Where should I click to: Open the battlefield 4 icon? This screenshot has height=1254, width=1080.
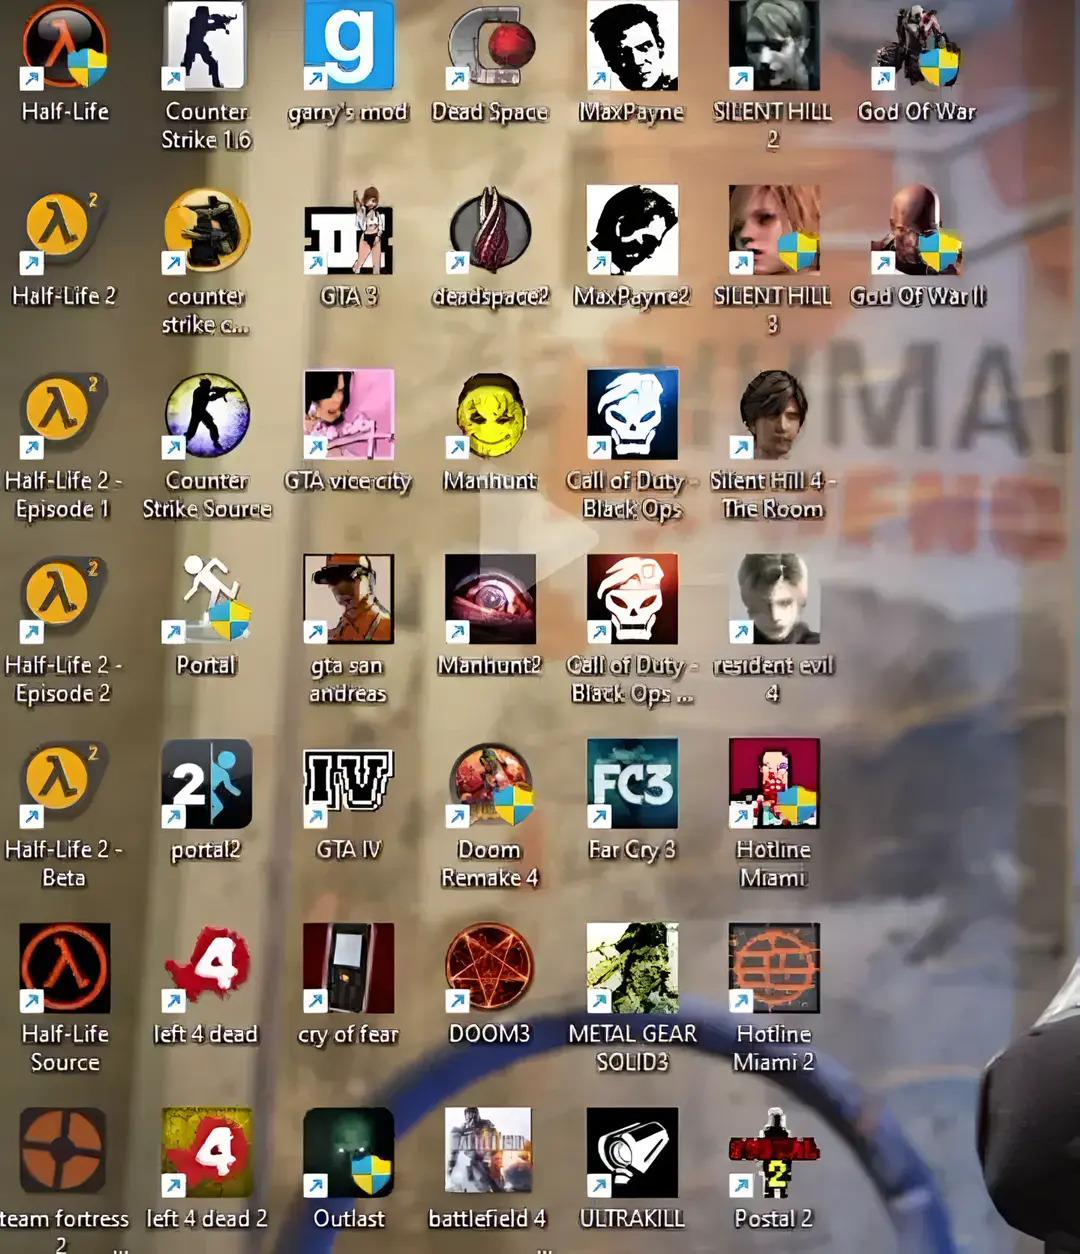click(491, 1152)
